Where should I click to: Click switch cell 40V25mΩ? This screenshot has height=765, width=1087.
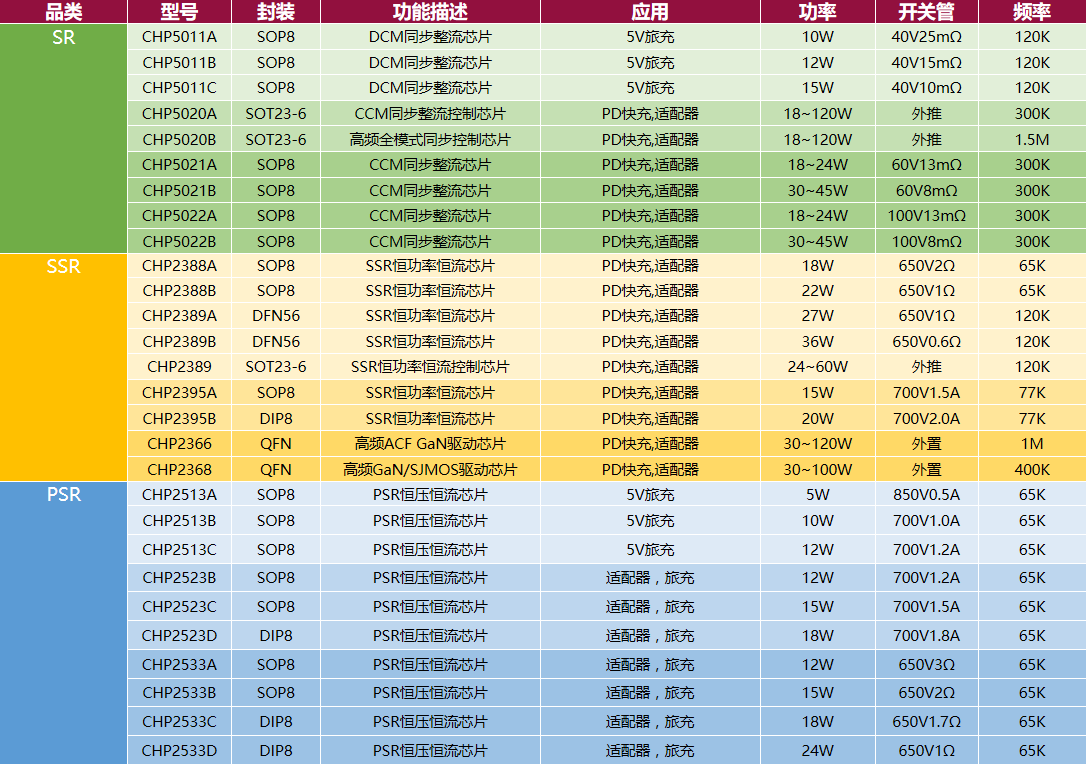pyautogui.click(x=927, y=37)
